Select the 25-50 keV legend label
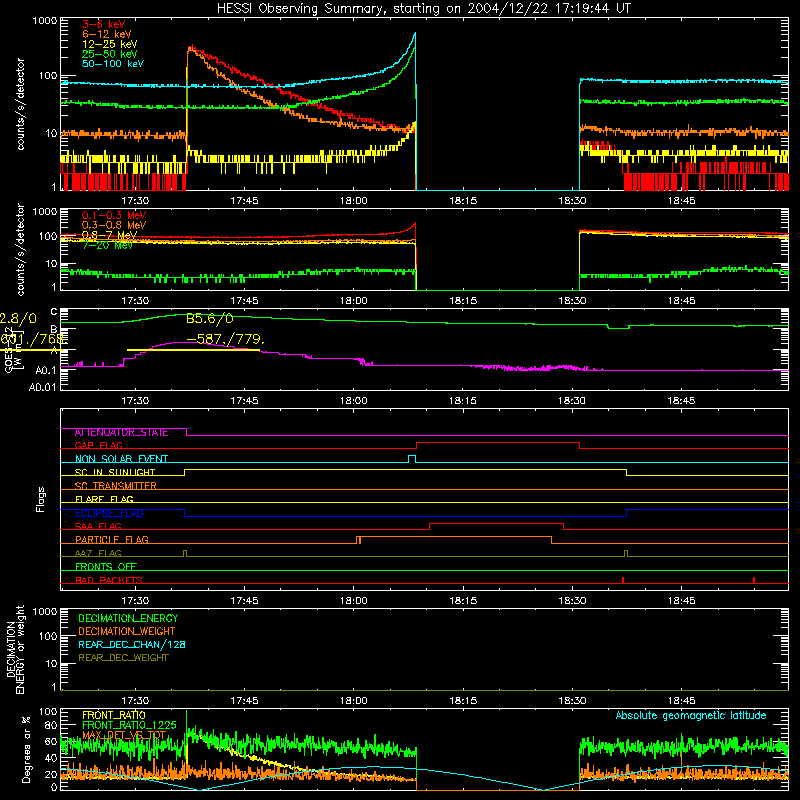Screen dimensions: 800x800 (x=109, y=54)
